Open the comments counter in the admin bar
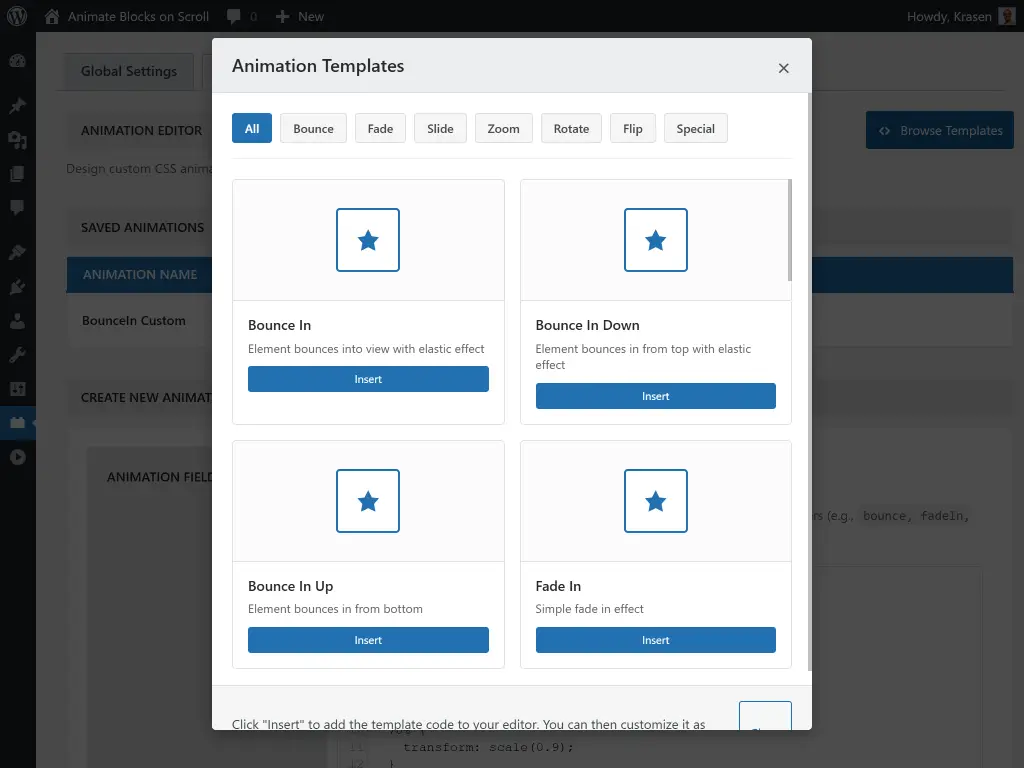1024x768 pixels. (x=240, y=16)
